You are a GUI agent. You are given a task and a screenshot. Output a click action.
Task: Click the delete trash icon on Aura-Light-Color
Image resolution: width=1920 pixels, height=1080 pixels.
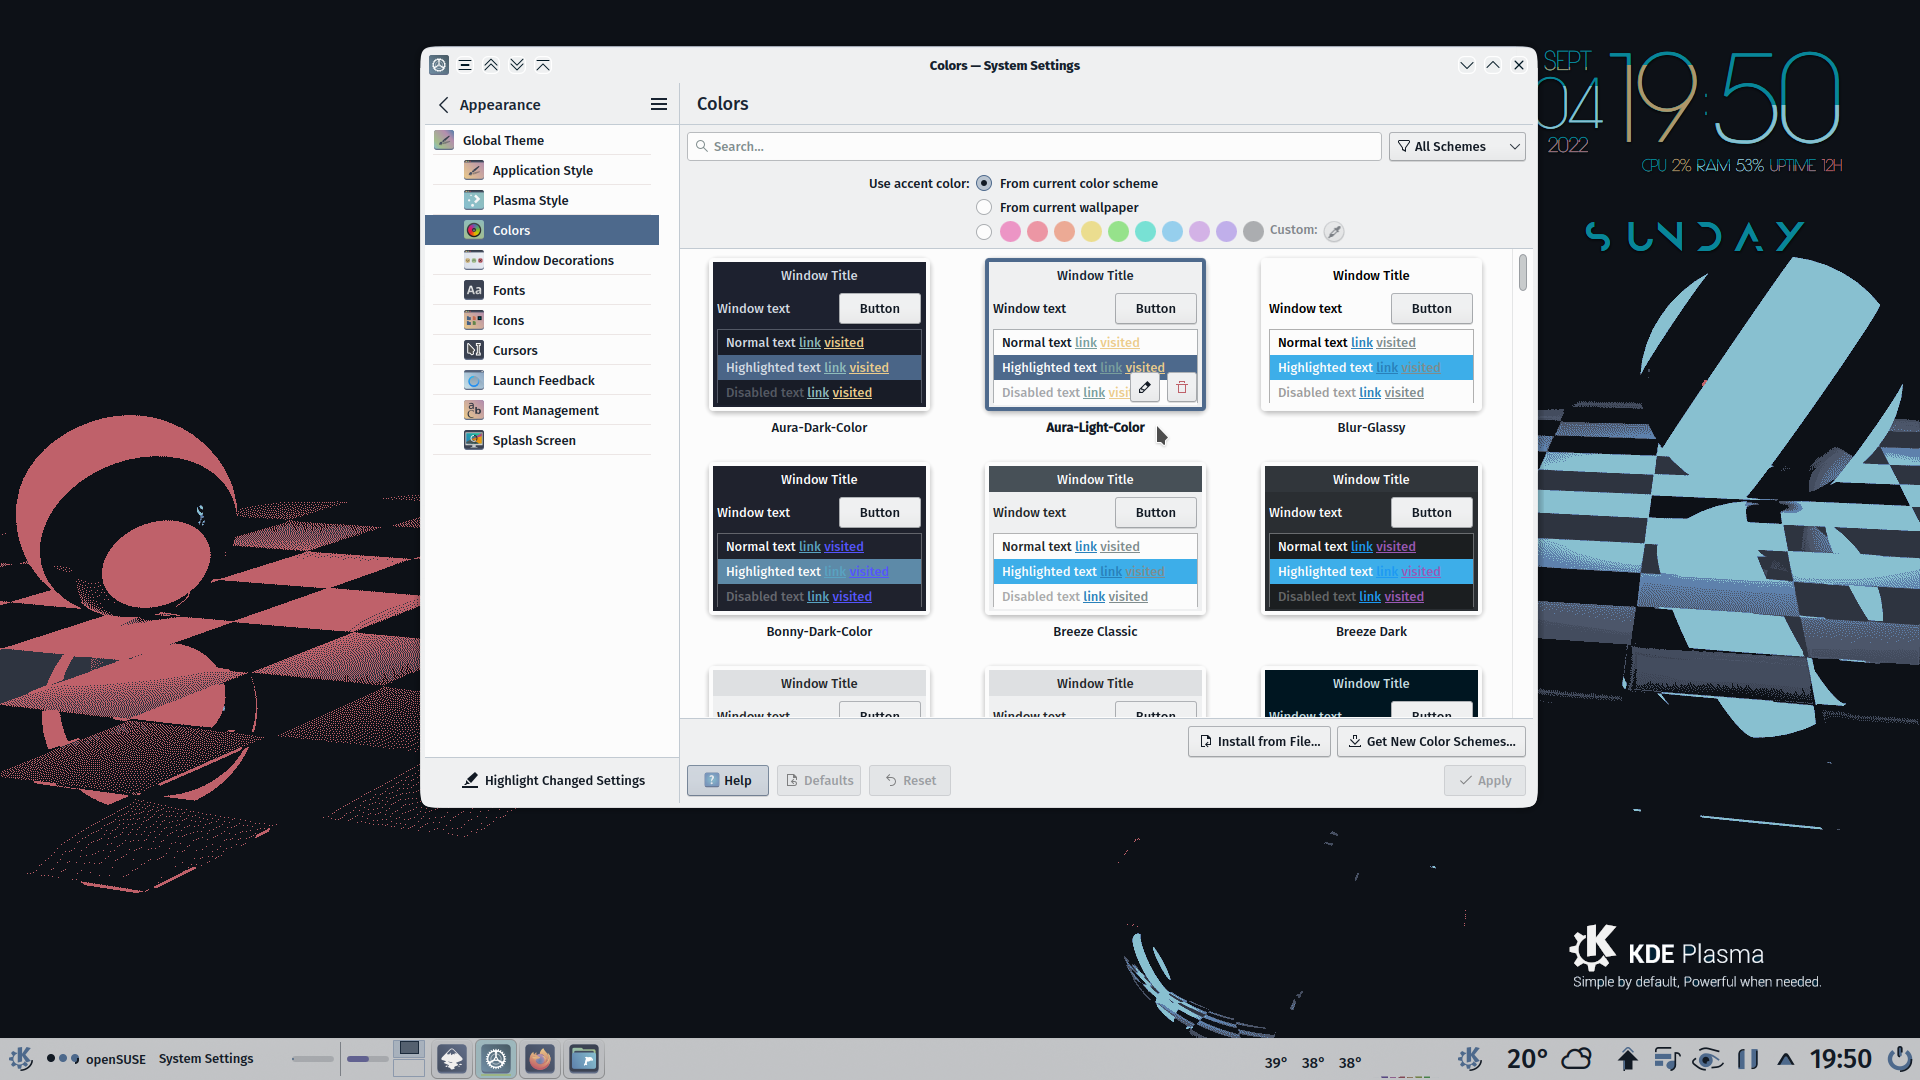(1182, 387)
